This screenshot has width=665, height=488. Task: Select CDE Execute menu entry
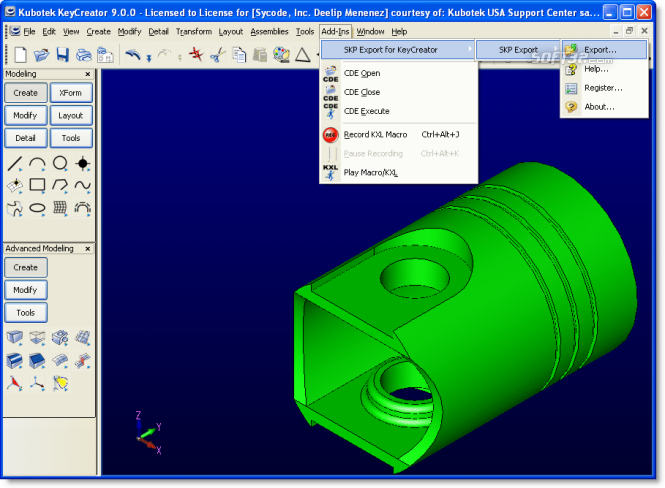pos(398,111)
